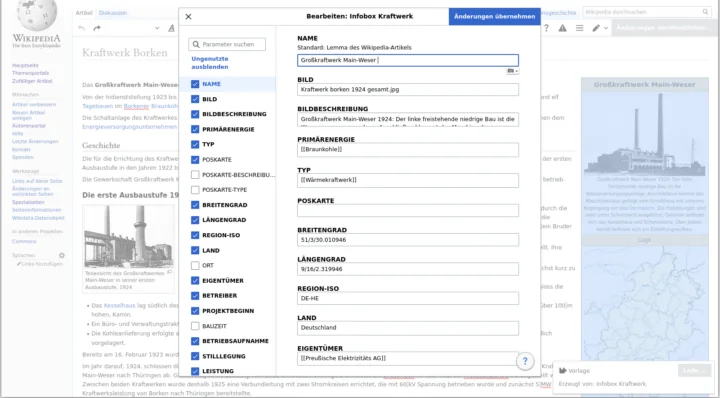Viewport: 720px width, 398px height.
Task: Click the Typ input field
Action: pyautogui.click(x=408, y=180)
